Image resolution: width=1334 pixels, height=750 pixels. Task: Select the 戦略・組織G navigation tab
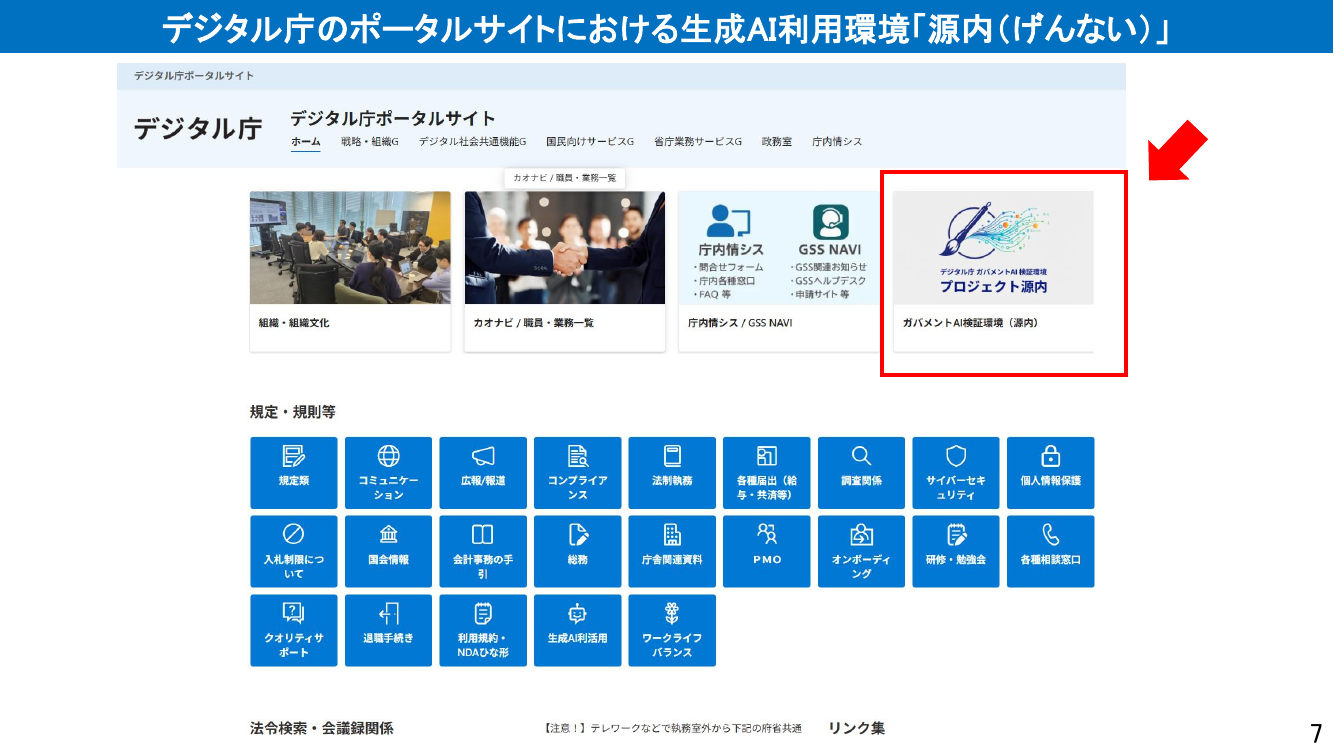(x=370, y=142)
